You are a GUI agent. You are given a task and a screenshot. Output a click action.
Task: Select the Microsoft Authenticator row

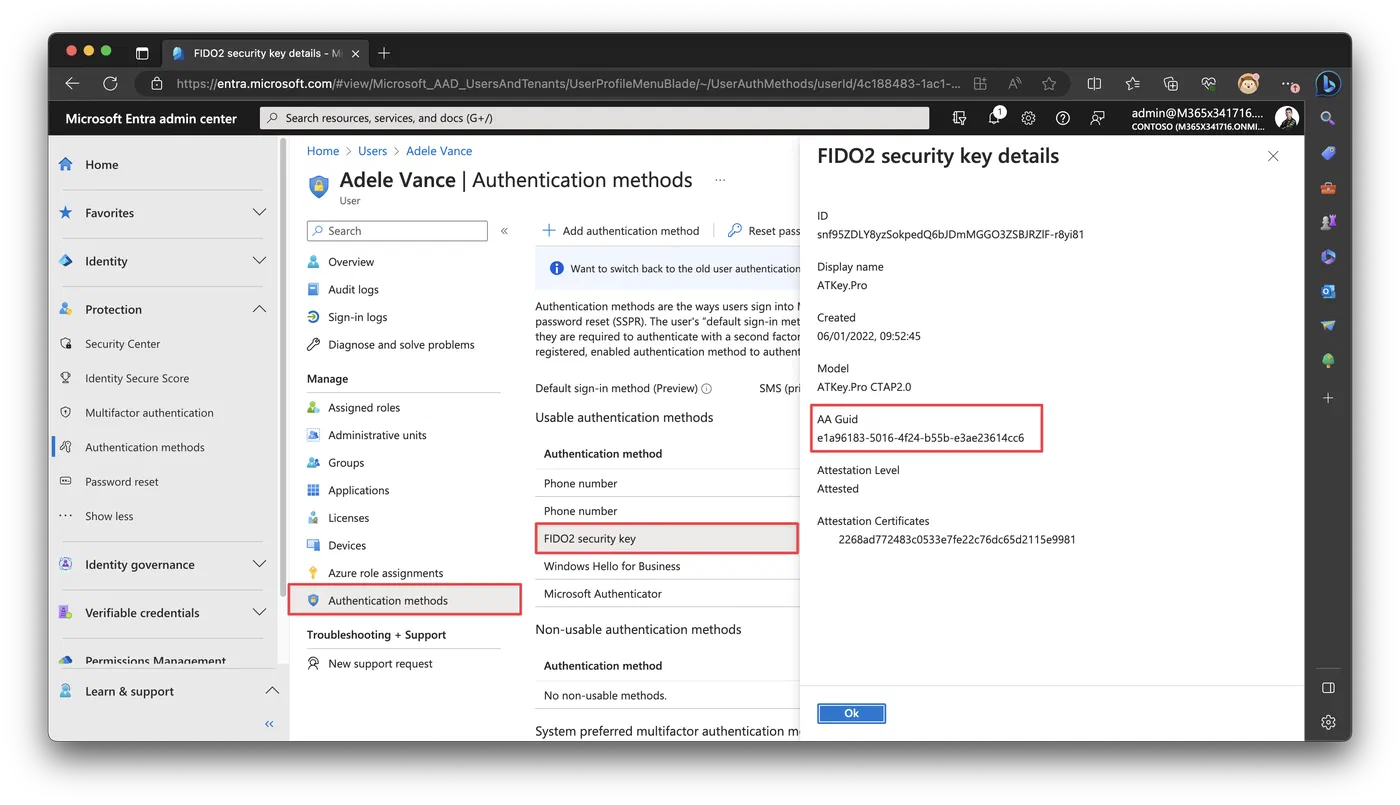click(667, 594)
